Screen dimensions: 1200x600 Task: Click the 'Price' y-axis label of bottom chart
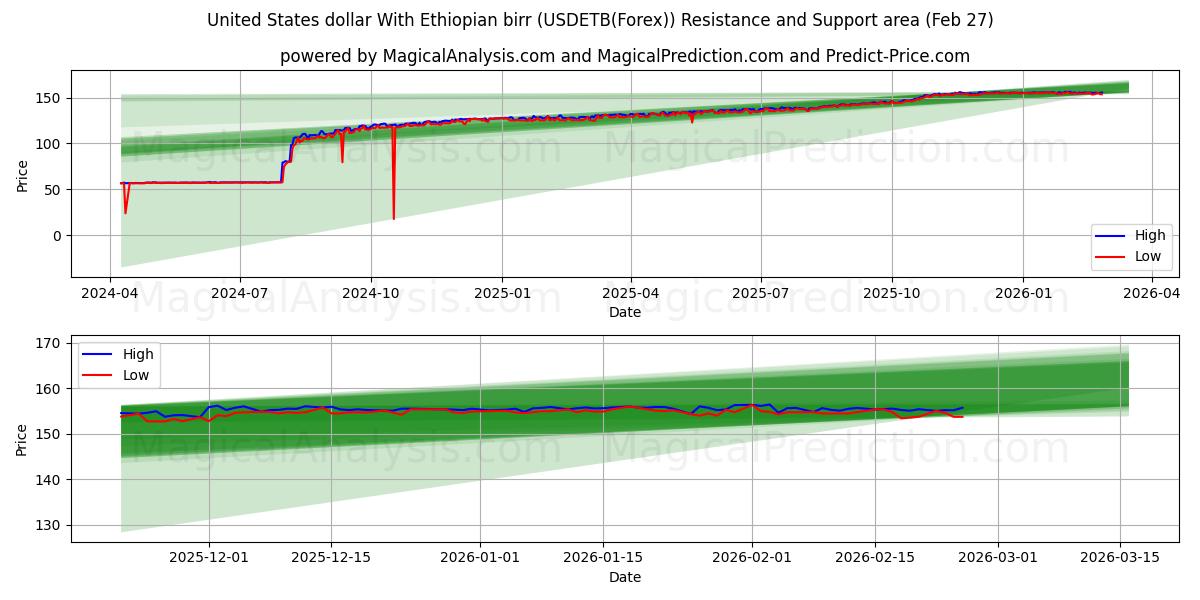tap(22, 439)
